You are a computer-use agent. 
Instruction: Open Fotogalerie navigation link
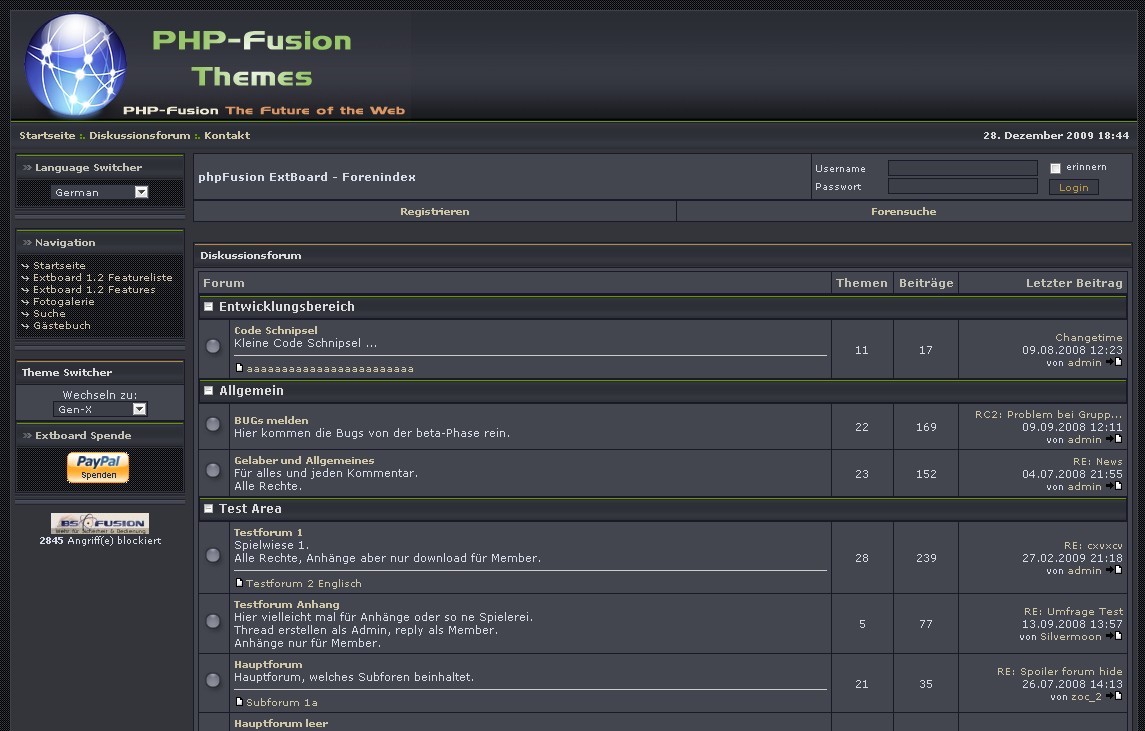(64, 301)
